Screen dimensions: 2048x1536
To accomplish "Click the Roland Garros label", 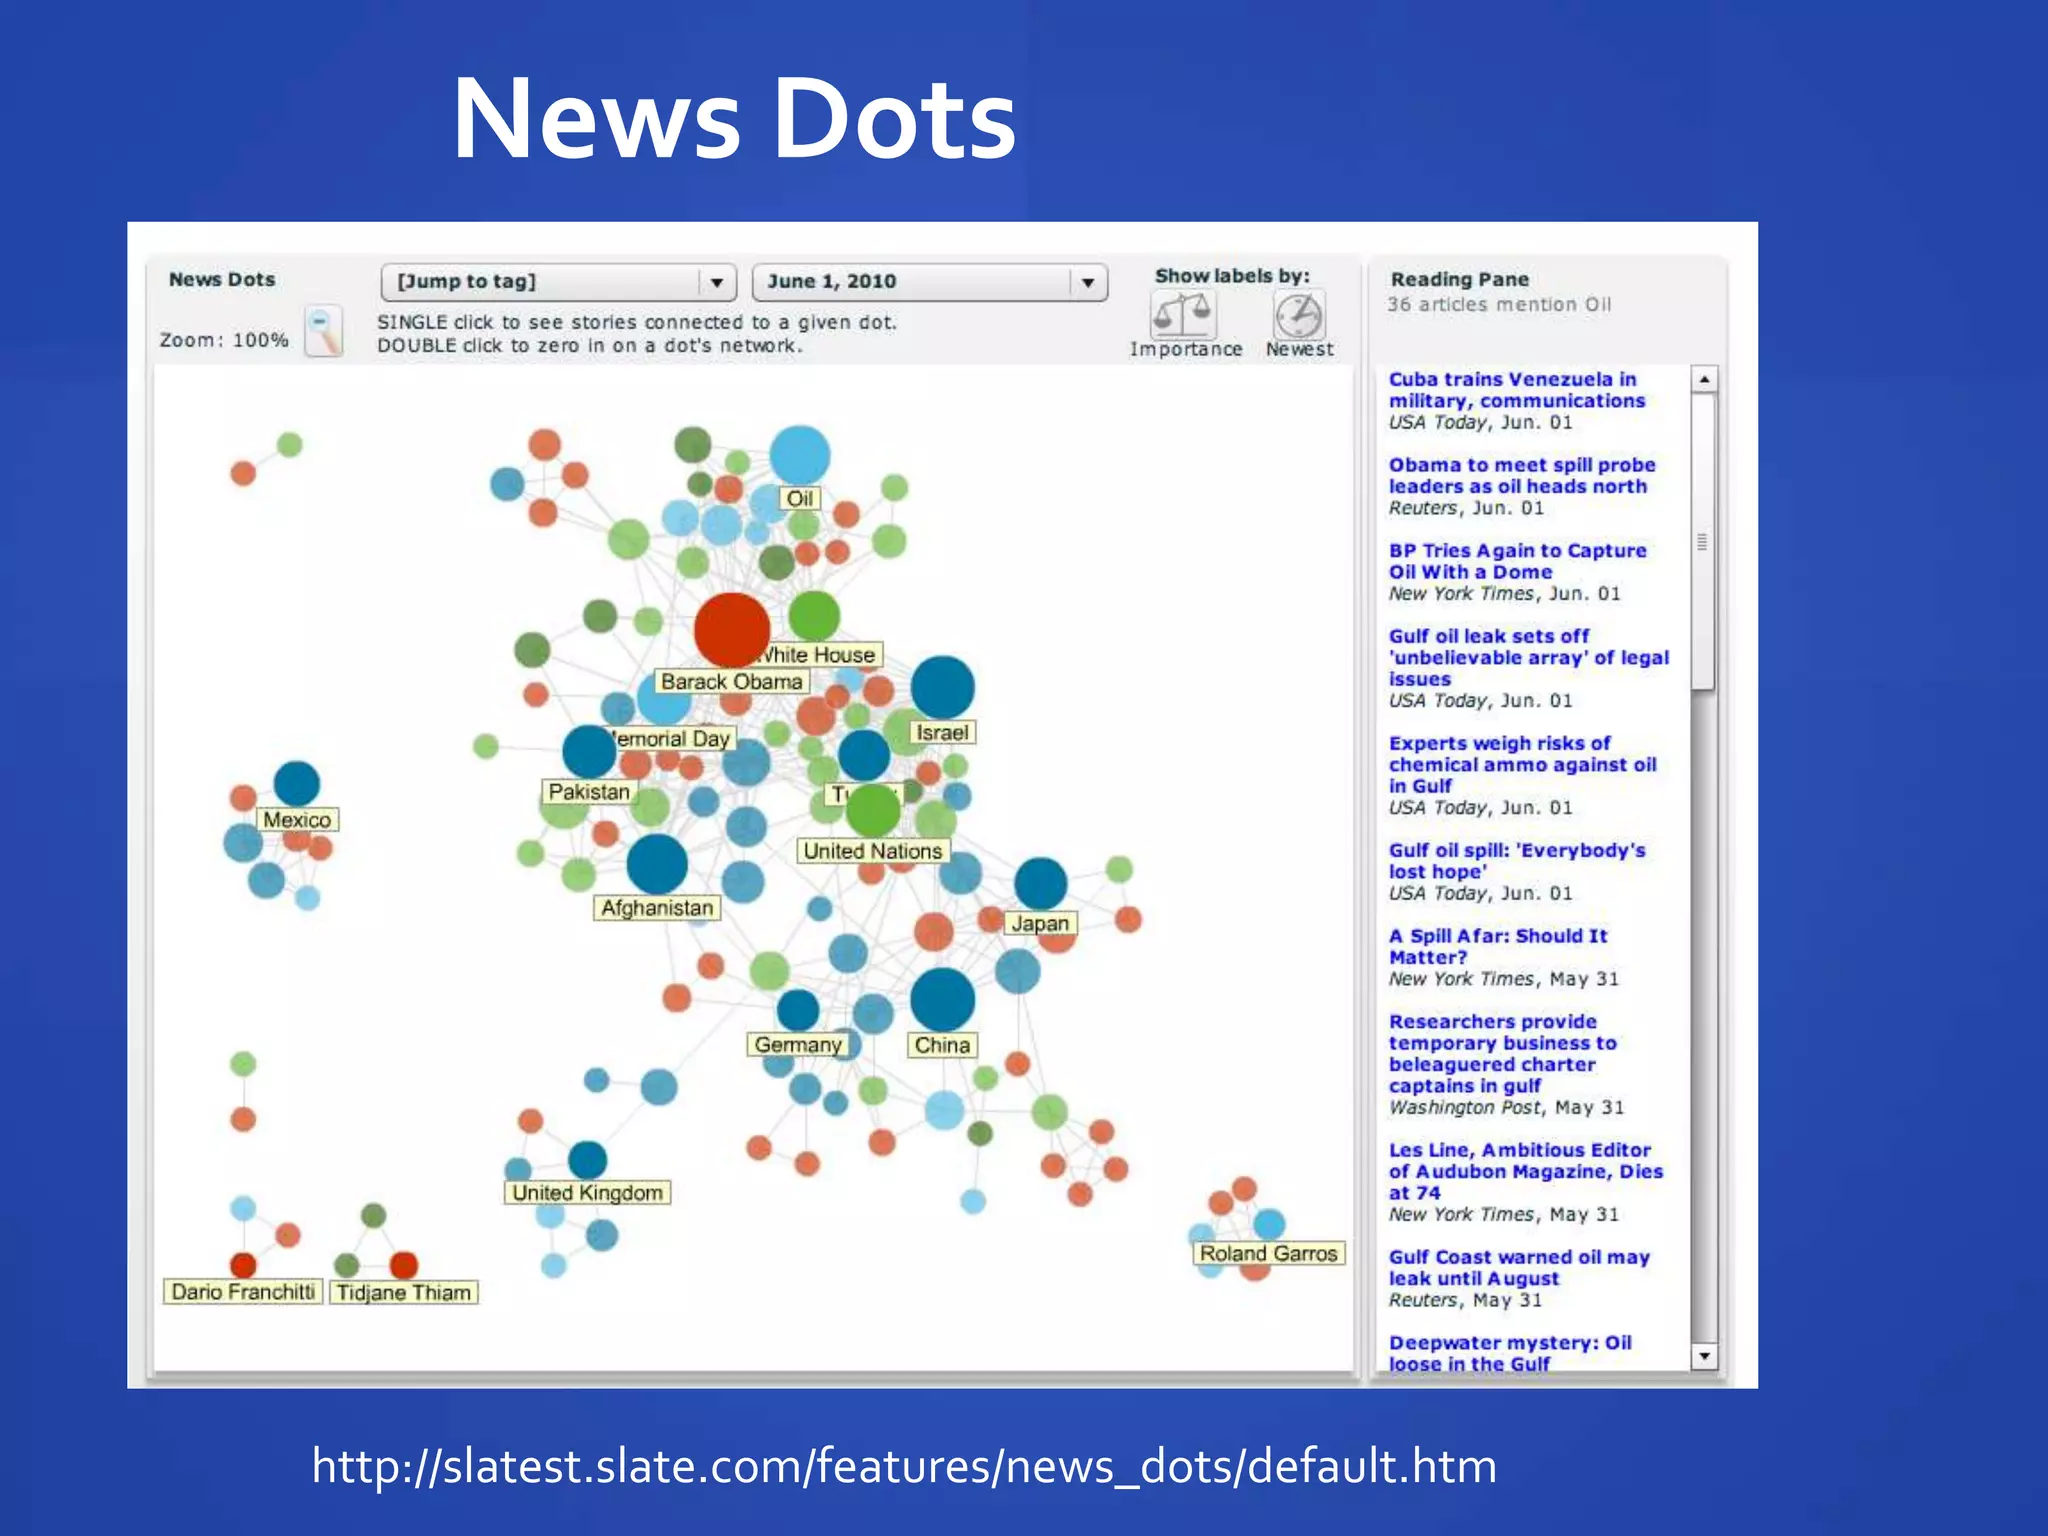I will [x=1268, y=1253].
